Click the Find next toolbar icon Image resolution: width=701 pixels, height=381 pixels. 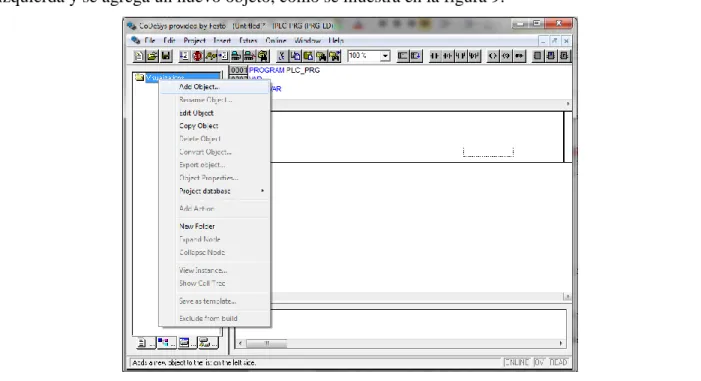[x=334, y=56]
